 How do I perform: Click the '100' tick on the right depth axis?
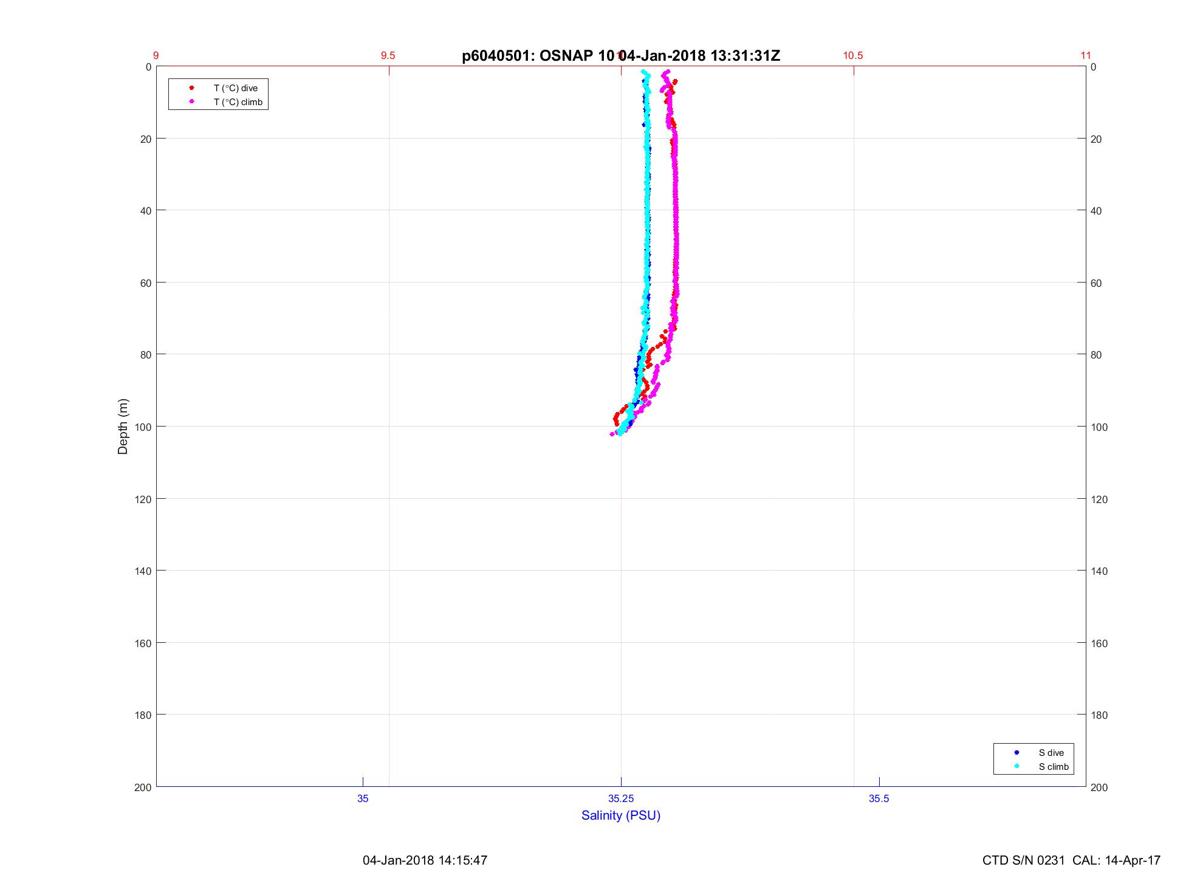1100,427
